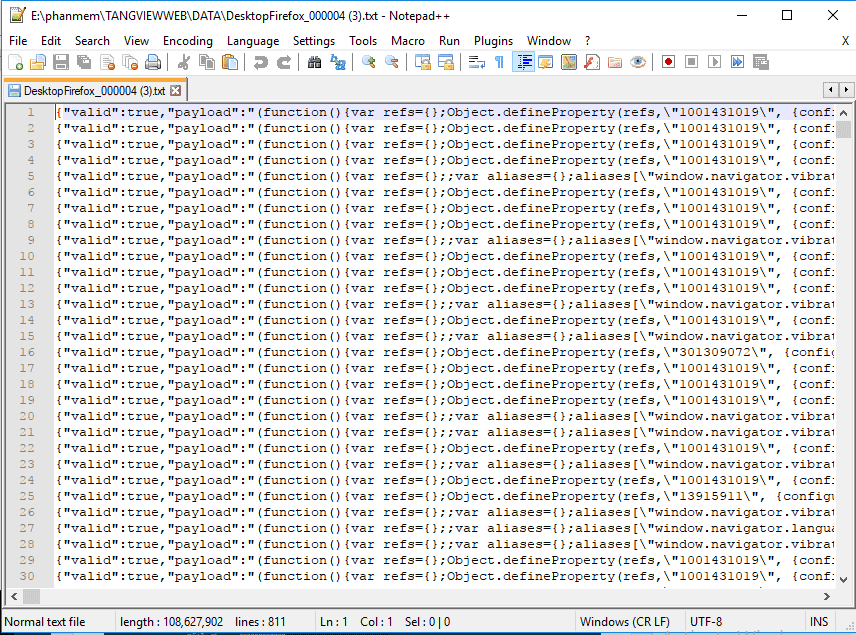The width and height of the screenshot is (856, 635).
Task: Click the Print toolbar icon
Action: point(153,63)
